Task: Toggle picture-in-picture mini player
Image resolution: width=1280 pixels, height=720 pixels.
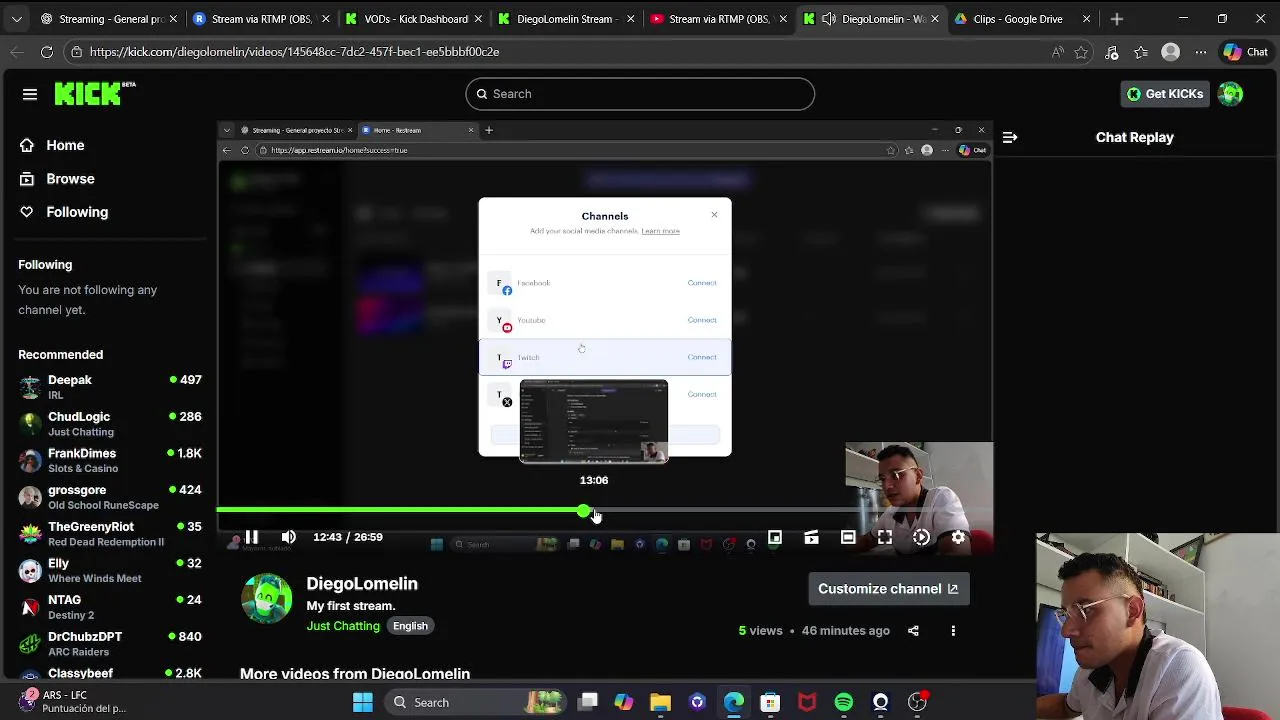Action: (x=775, y=537)
